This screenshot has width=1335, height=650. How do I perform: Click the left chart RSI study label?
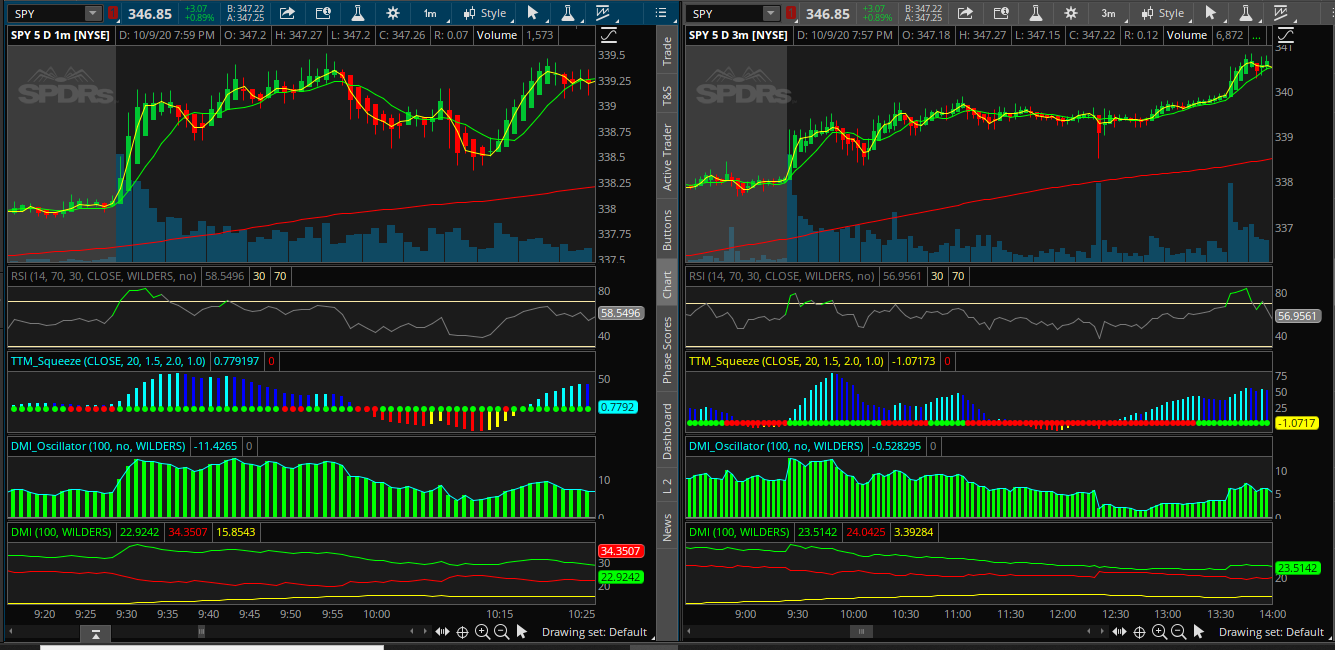(104, 276)
